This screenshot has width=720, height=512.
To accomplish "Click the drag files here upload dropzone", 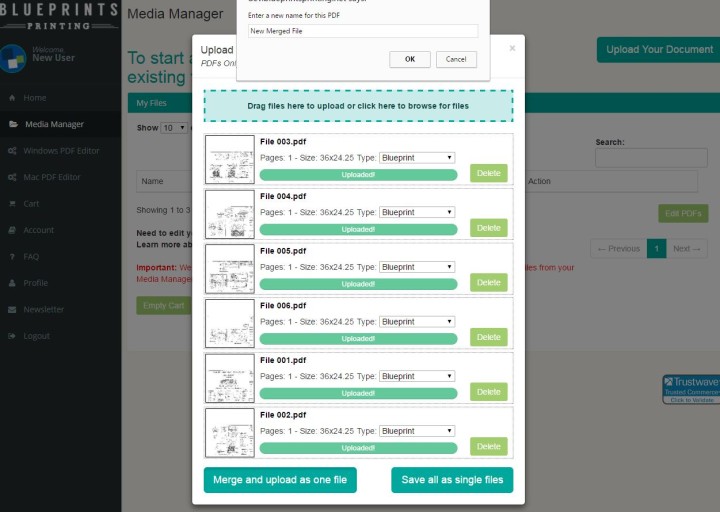I will click(x=358, y=106).
